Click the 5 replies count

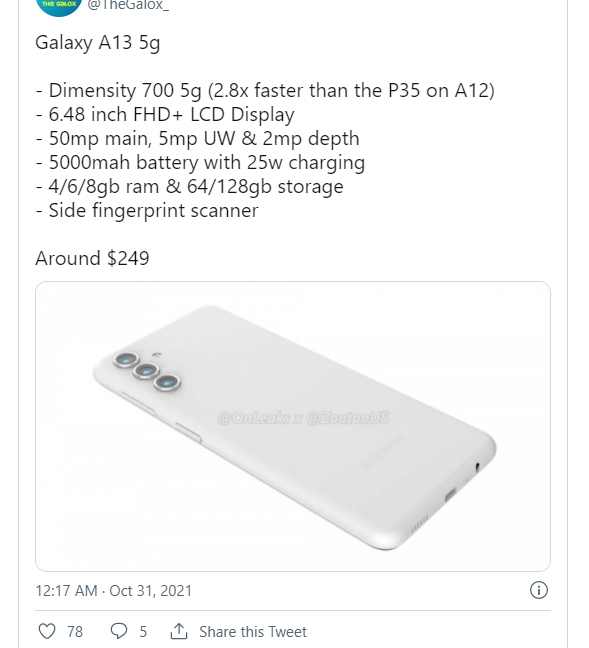point(143,631)
